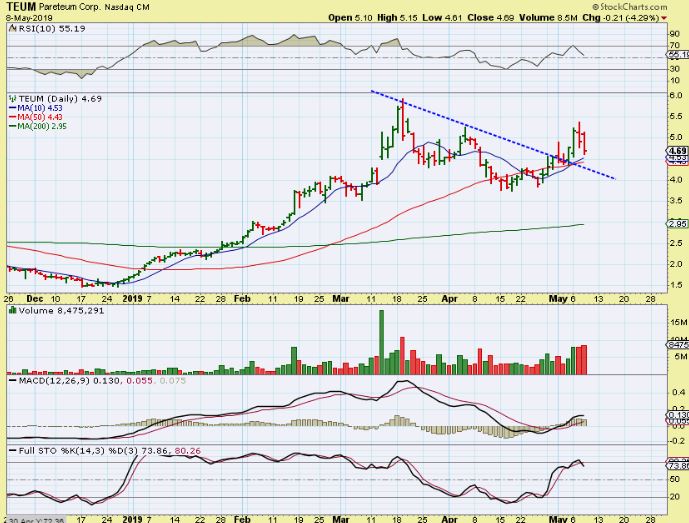Click the 15M label on the volume scale
This screenshot has height=523, width=689.
click(678, 323)
